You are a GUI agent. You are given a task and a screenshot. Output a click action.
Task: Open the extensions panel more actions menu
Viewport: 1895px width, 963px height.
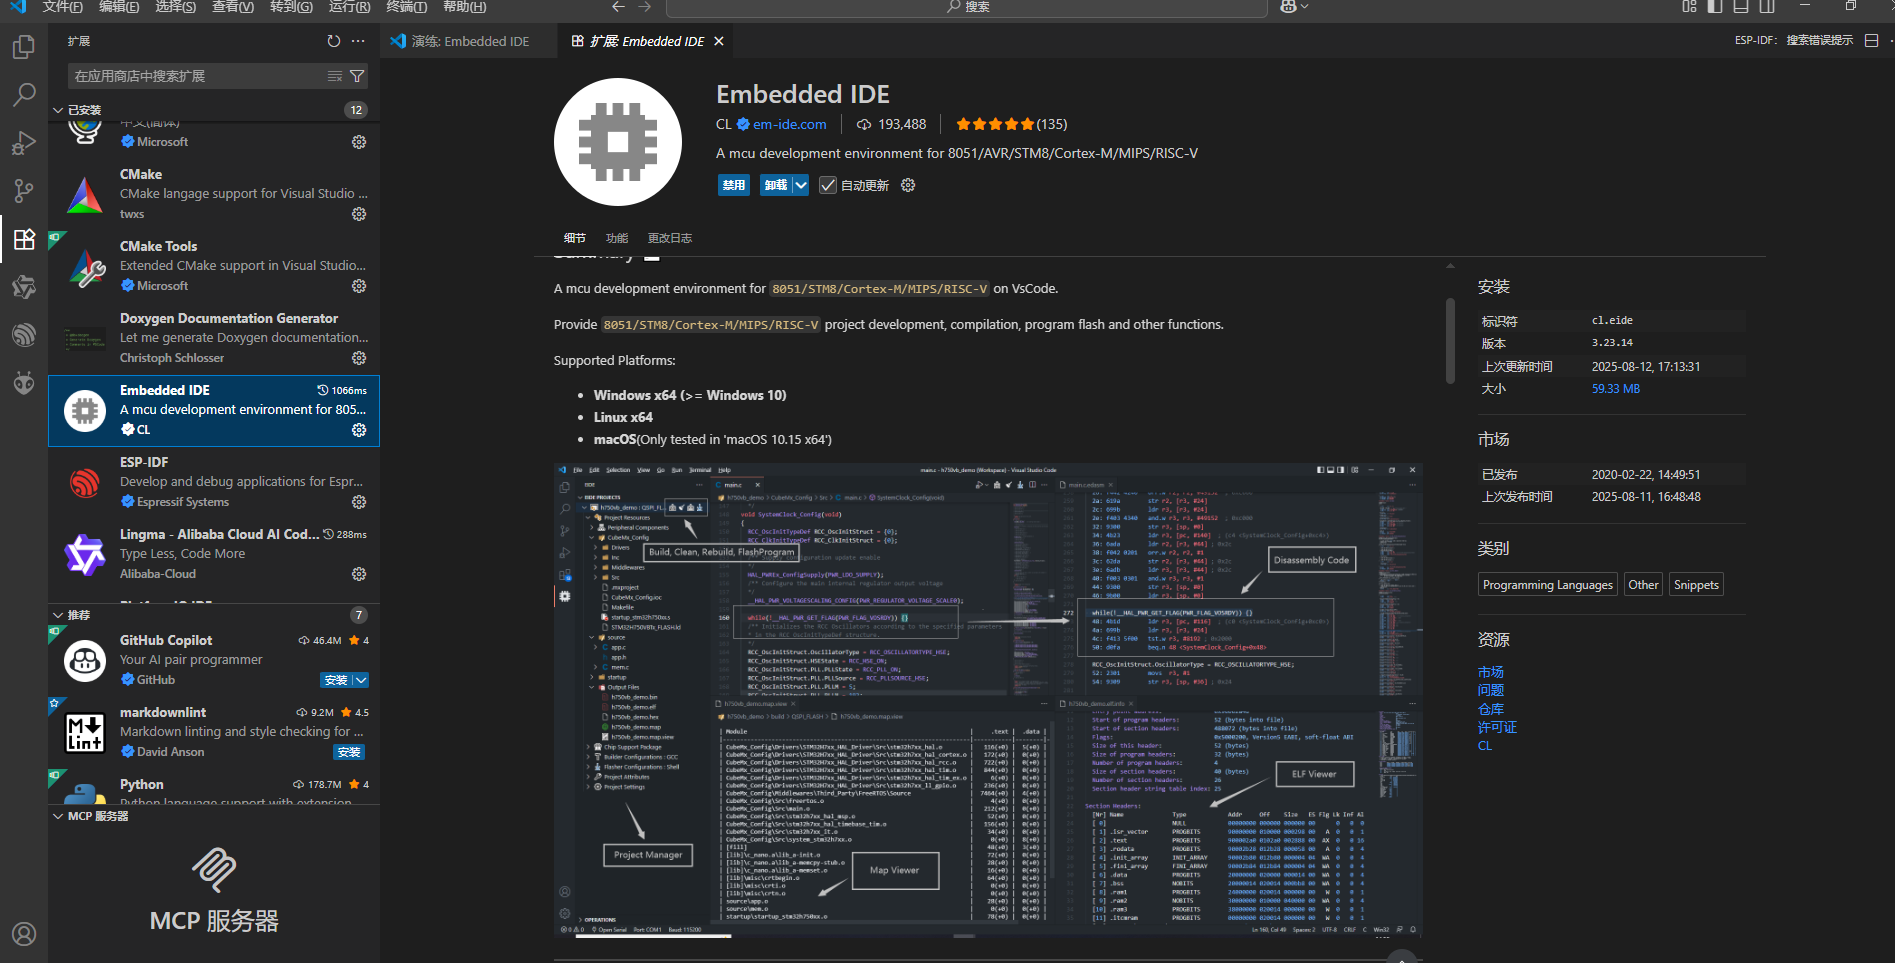pyautogui.click(x=358, y=41)
